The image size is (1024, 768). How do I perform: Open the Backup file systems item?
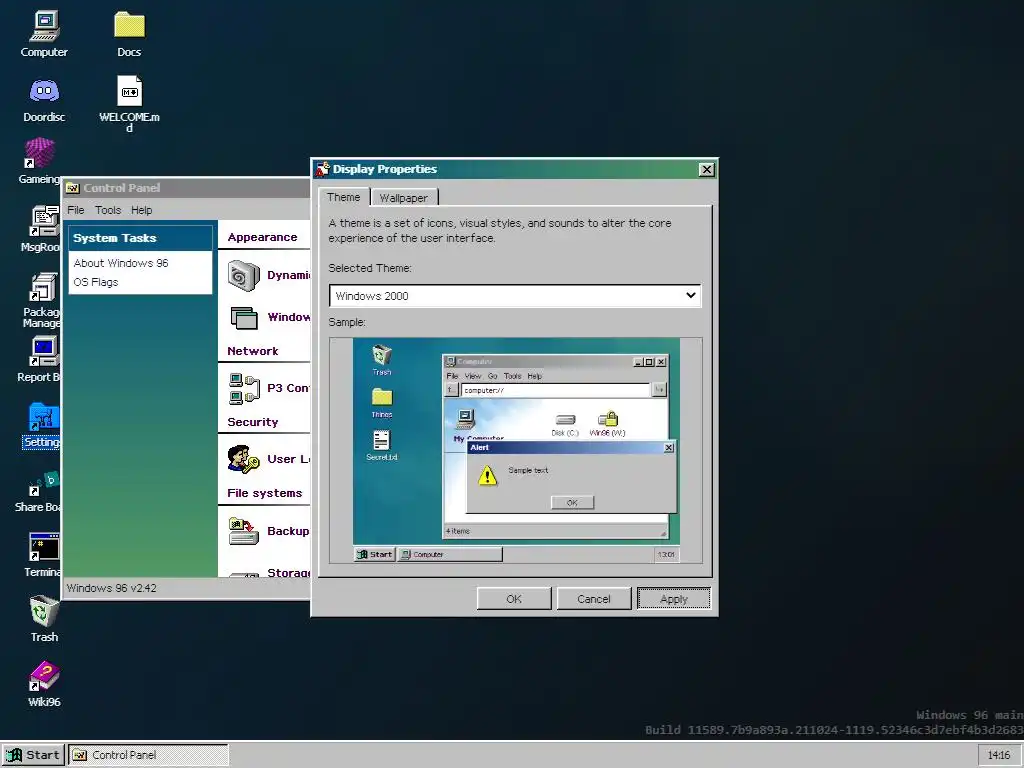point(268,531)
